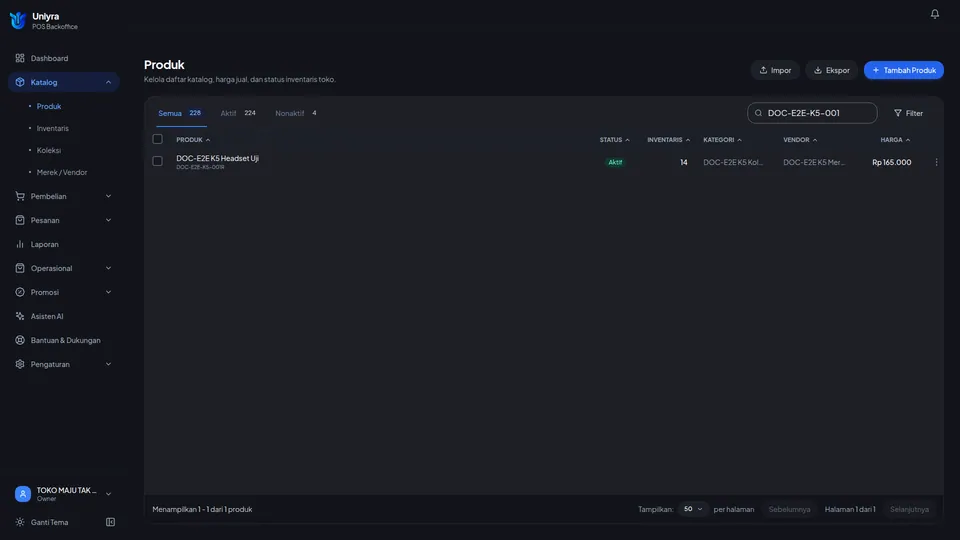Sort by Inventaris column header

click(669, 140)
